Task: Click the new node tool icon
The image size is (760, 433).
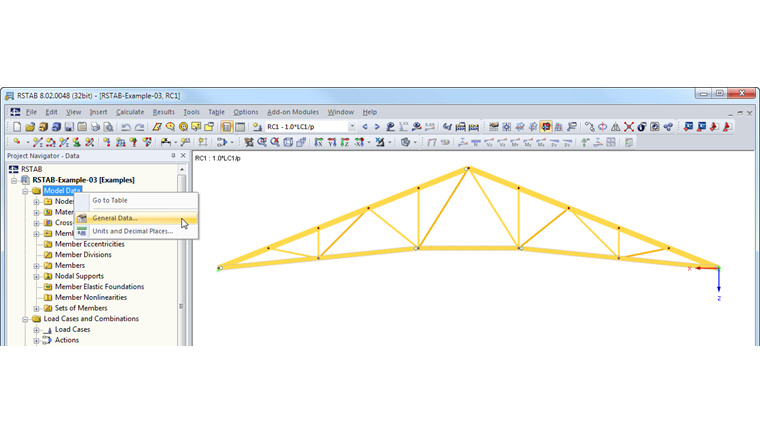Action: pyautogui.click(x=17, y=142)
